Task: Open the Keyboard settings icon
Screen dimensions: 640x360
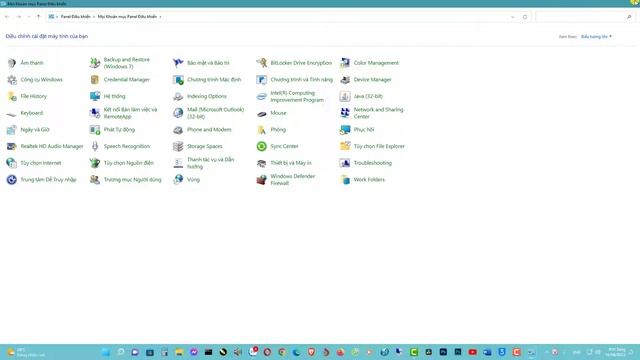Action: pos(11,113)
